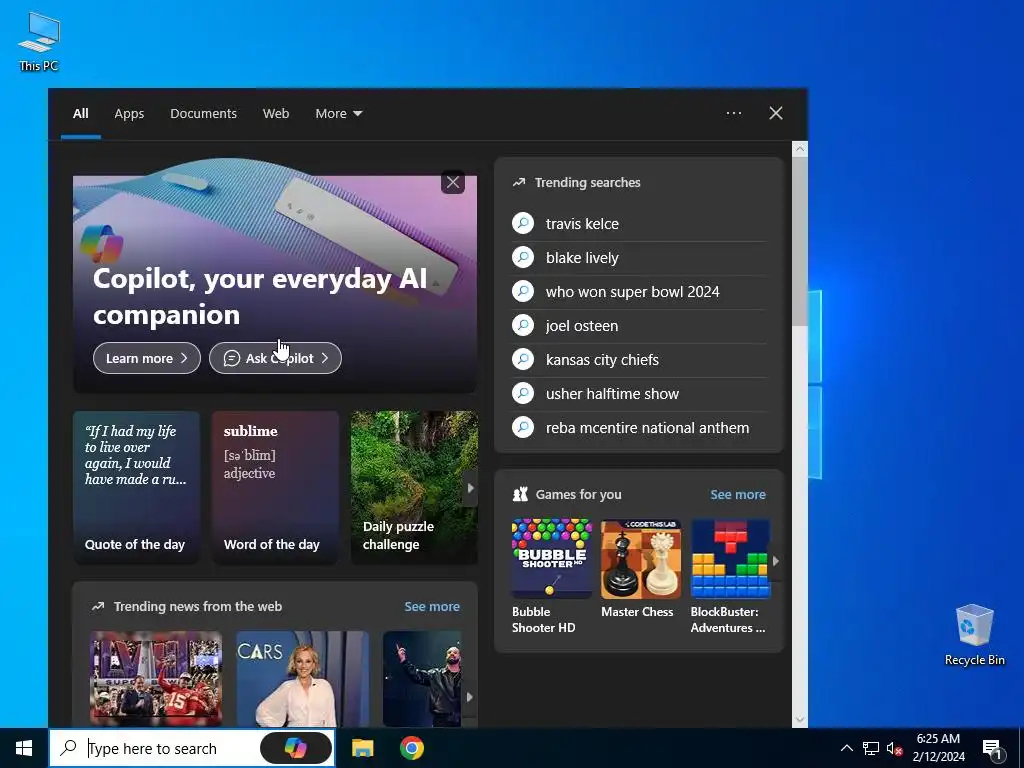Click the Games for you heading
The width and height of the screenshot is (1024, 768).
click(579, 494)
